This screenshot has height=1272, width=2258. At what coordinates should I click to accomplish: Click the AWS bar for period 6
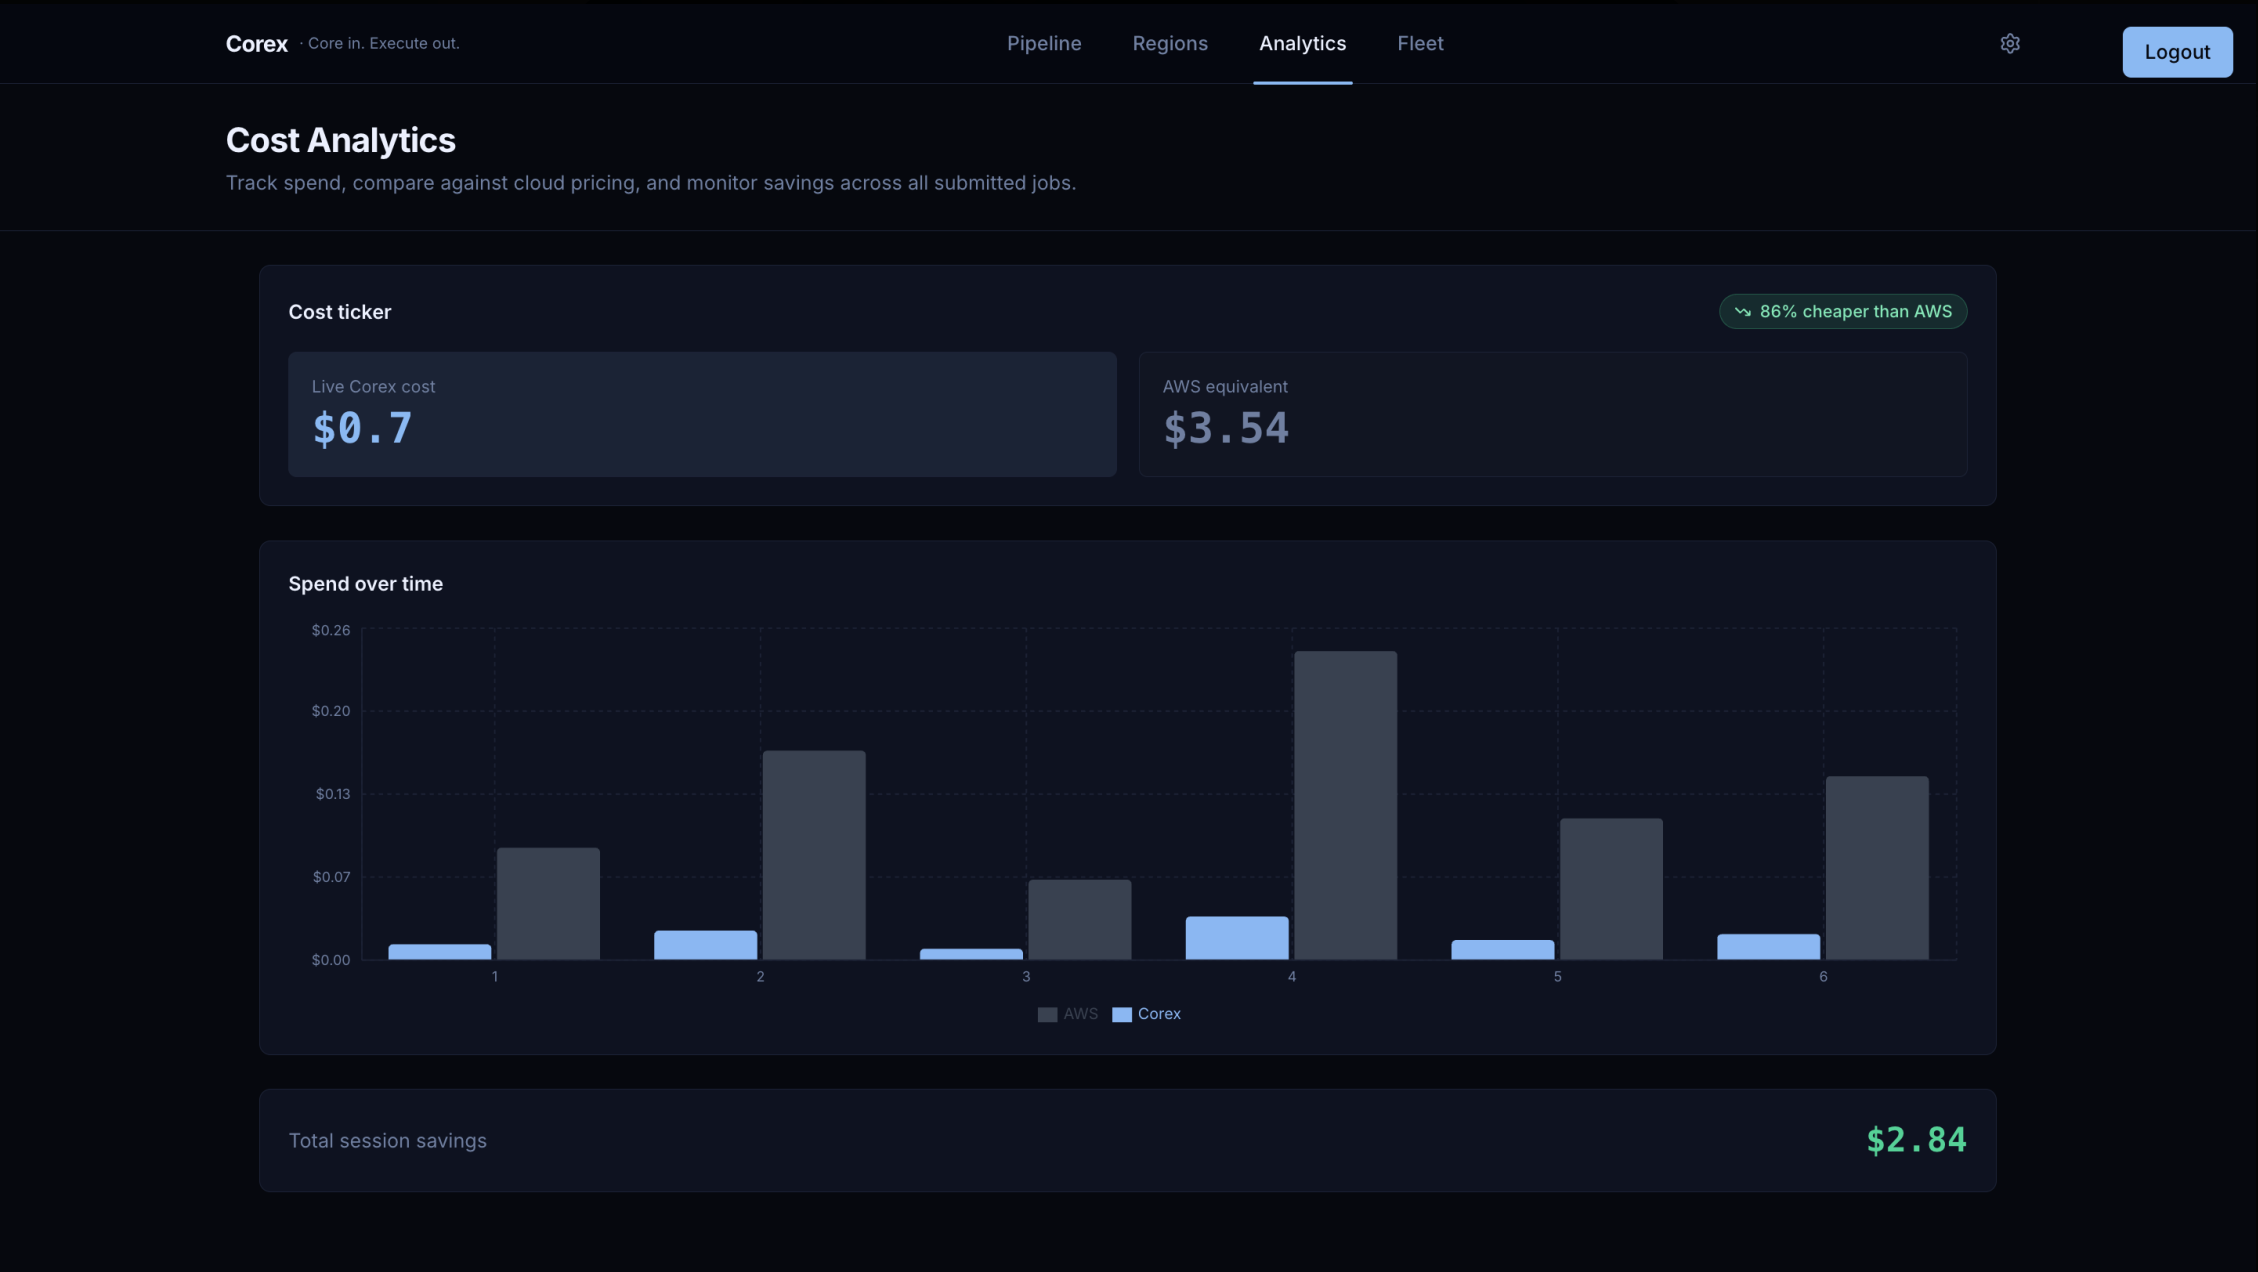point(1877,868)
